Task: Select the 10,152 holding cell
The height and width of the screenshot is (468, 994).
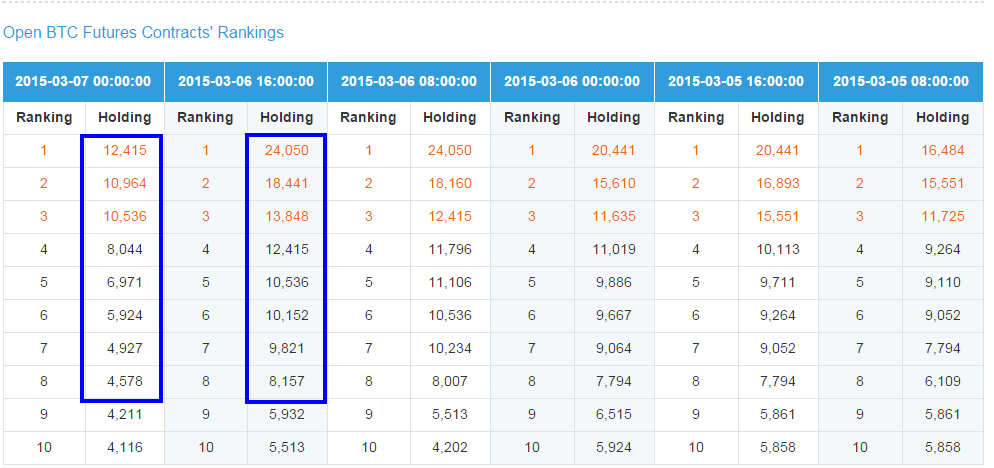Action: (287, 315)
